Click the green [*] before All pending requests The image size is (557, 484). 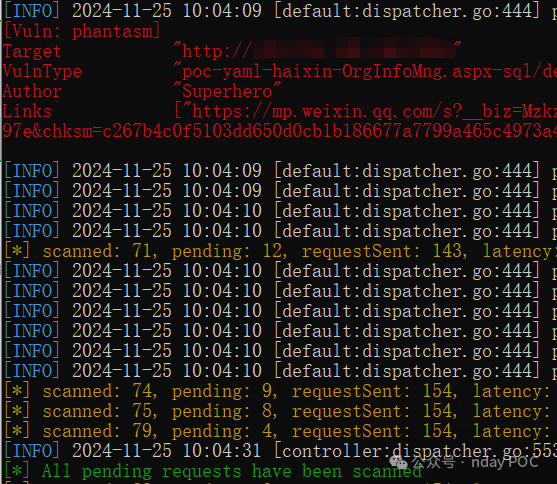tap(17, 471)
